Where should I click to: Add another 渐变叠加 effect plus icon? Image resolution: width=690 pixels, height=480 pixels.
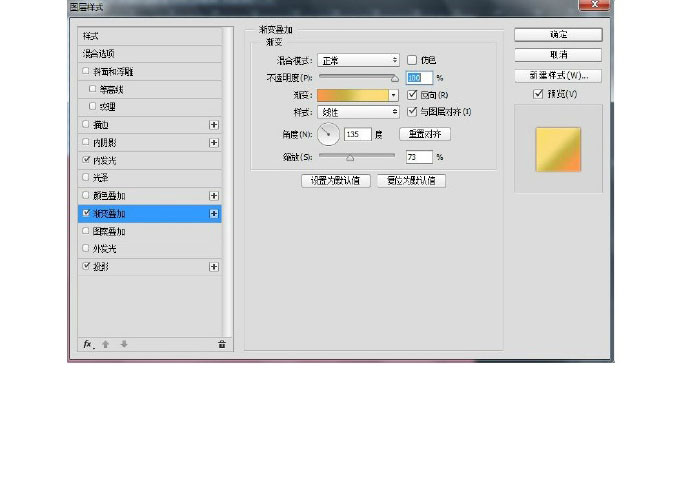pos(214,214)
